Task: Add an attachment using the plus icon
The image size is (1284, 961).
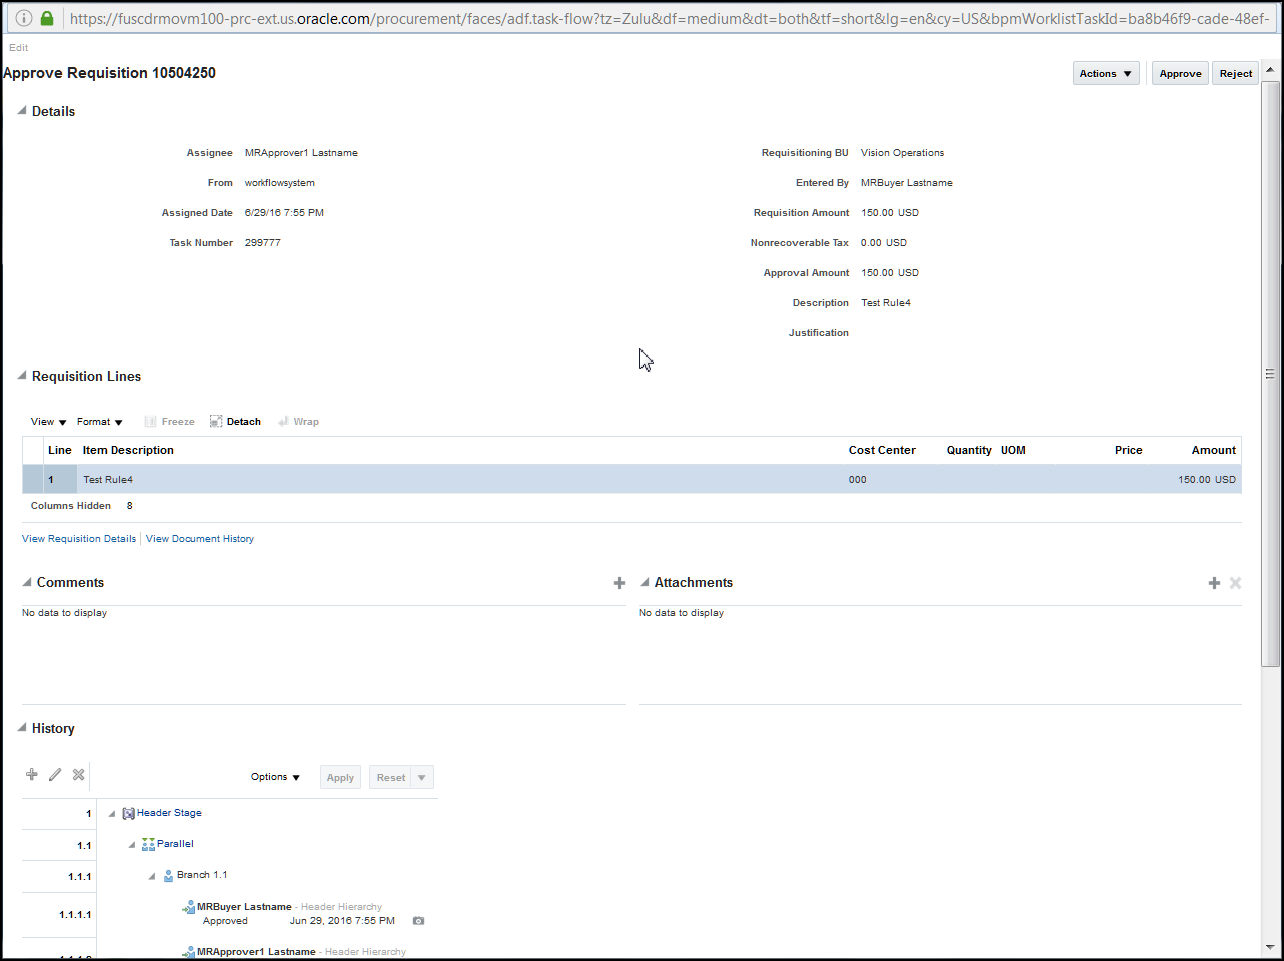Action: [x=1214, y=582]
